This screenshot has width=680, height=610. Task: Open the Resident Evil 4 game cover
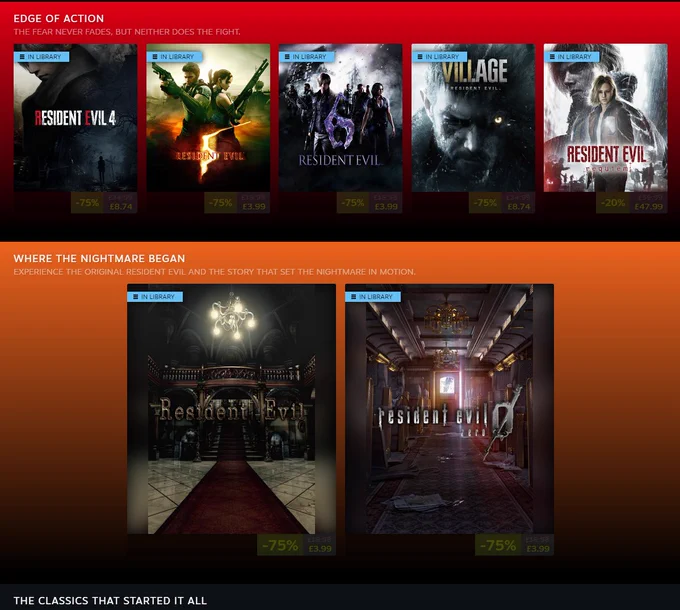pos(75,117)
